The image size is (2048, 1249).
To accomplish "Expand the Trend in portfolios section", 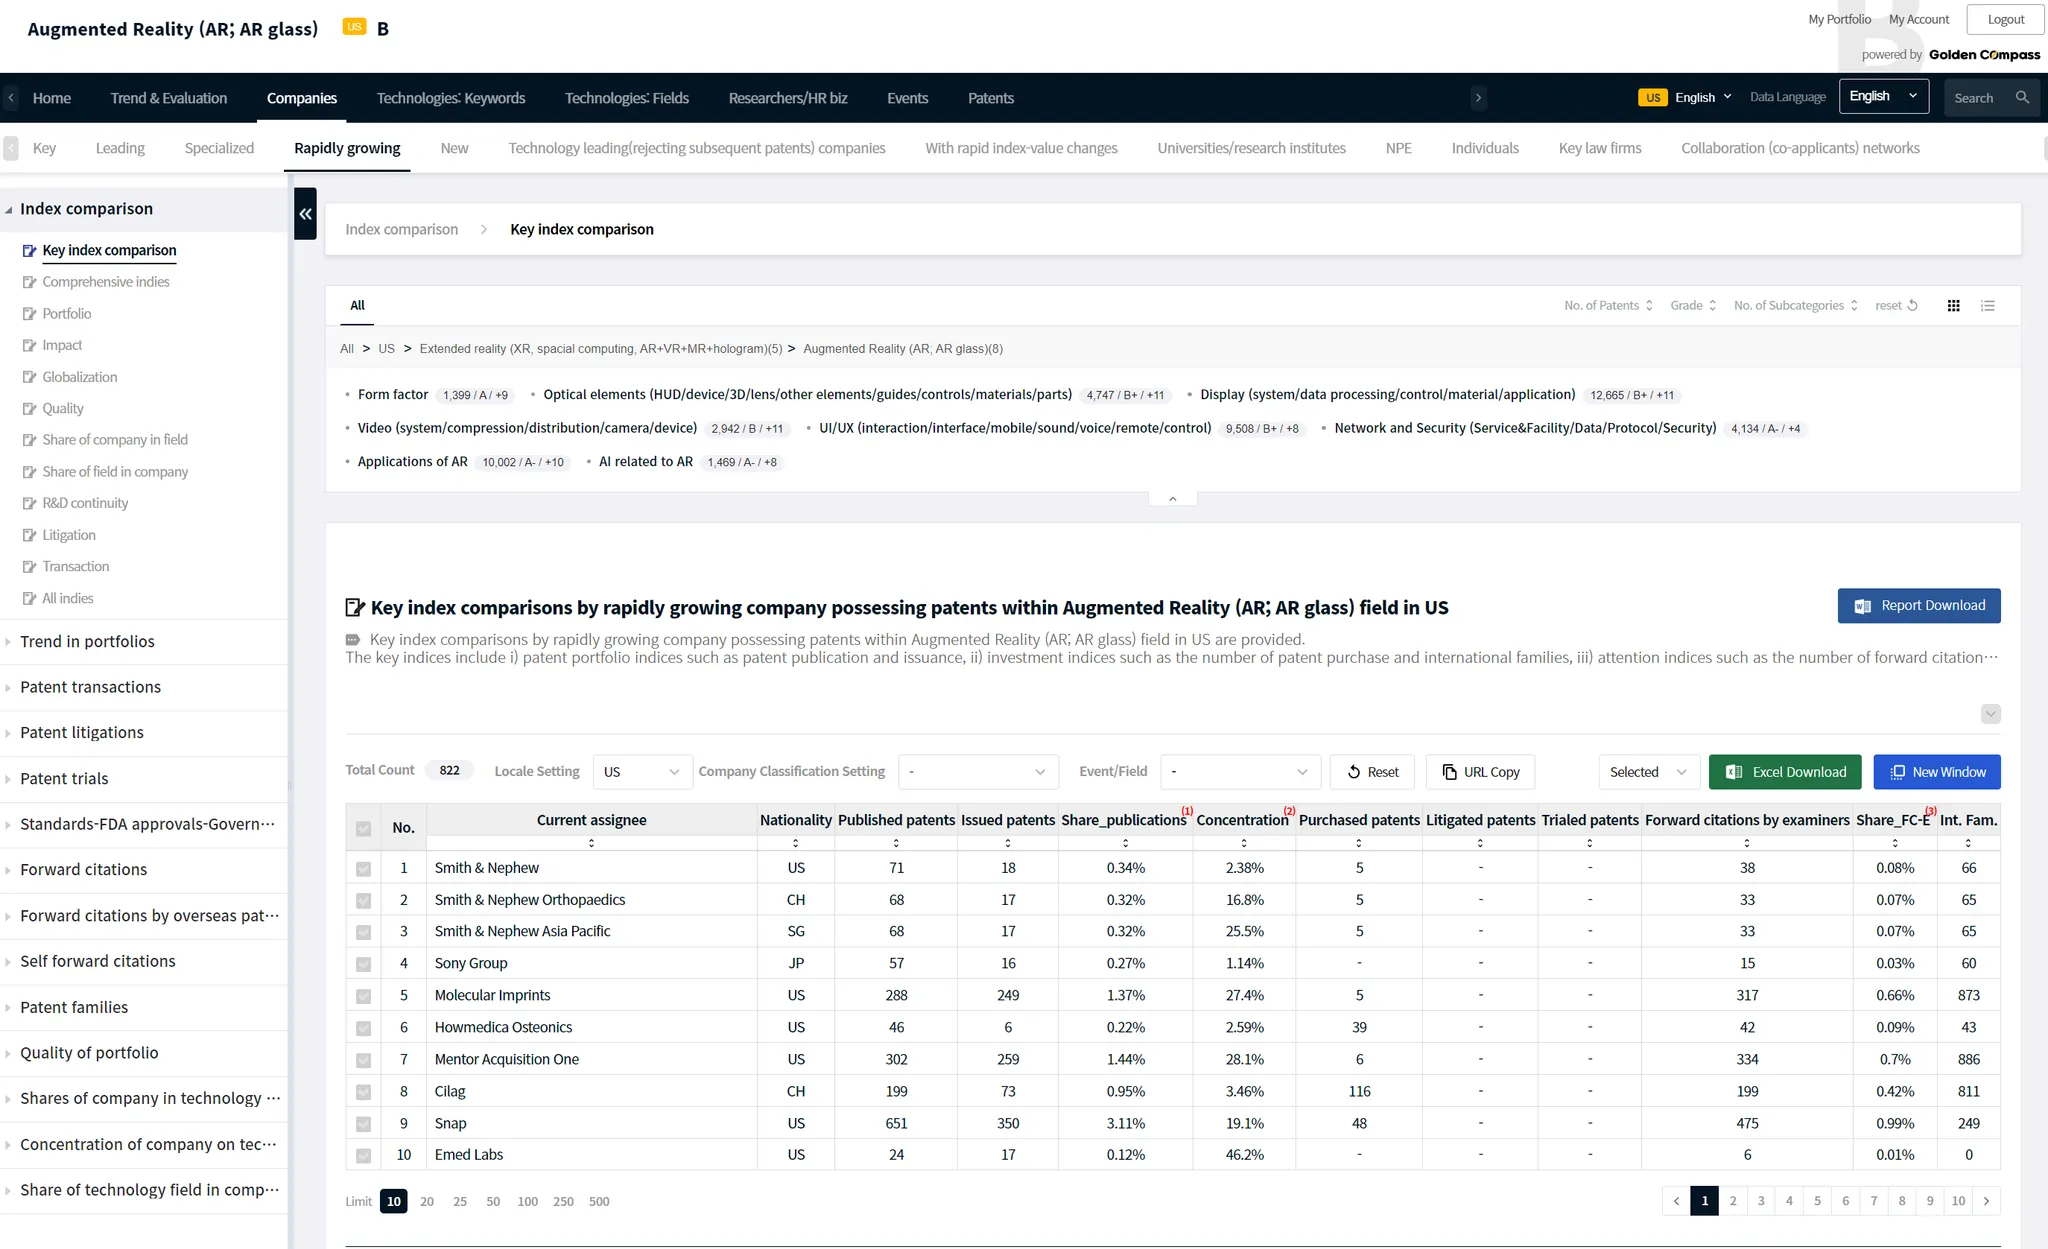I will [x=87, y=642].
